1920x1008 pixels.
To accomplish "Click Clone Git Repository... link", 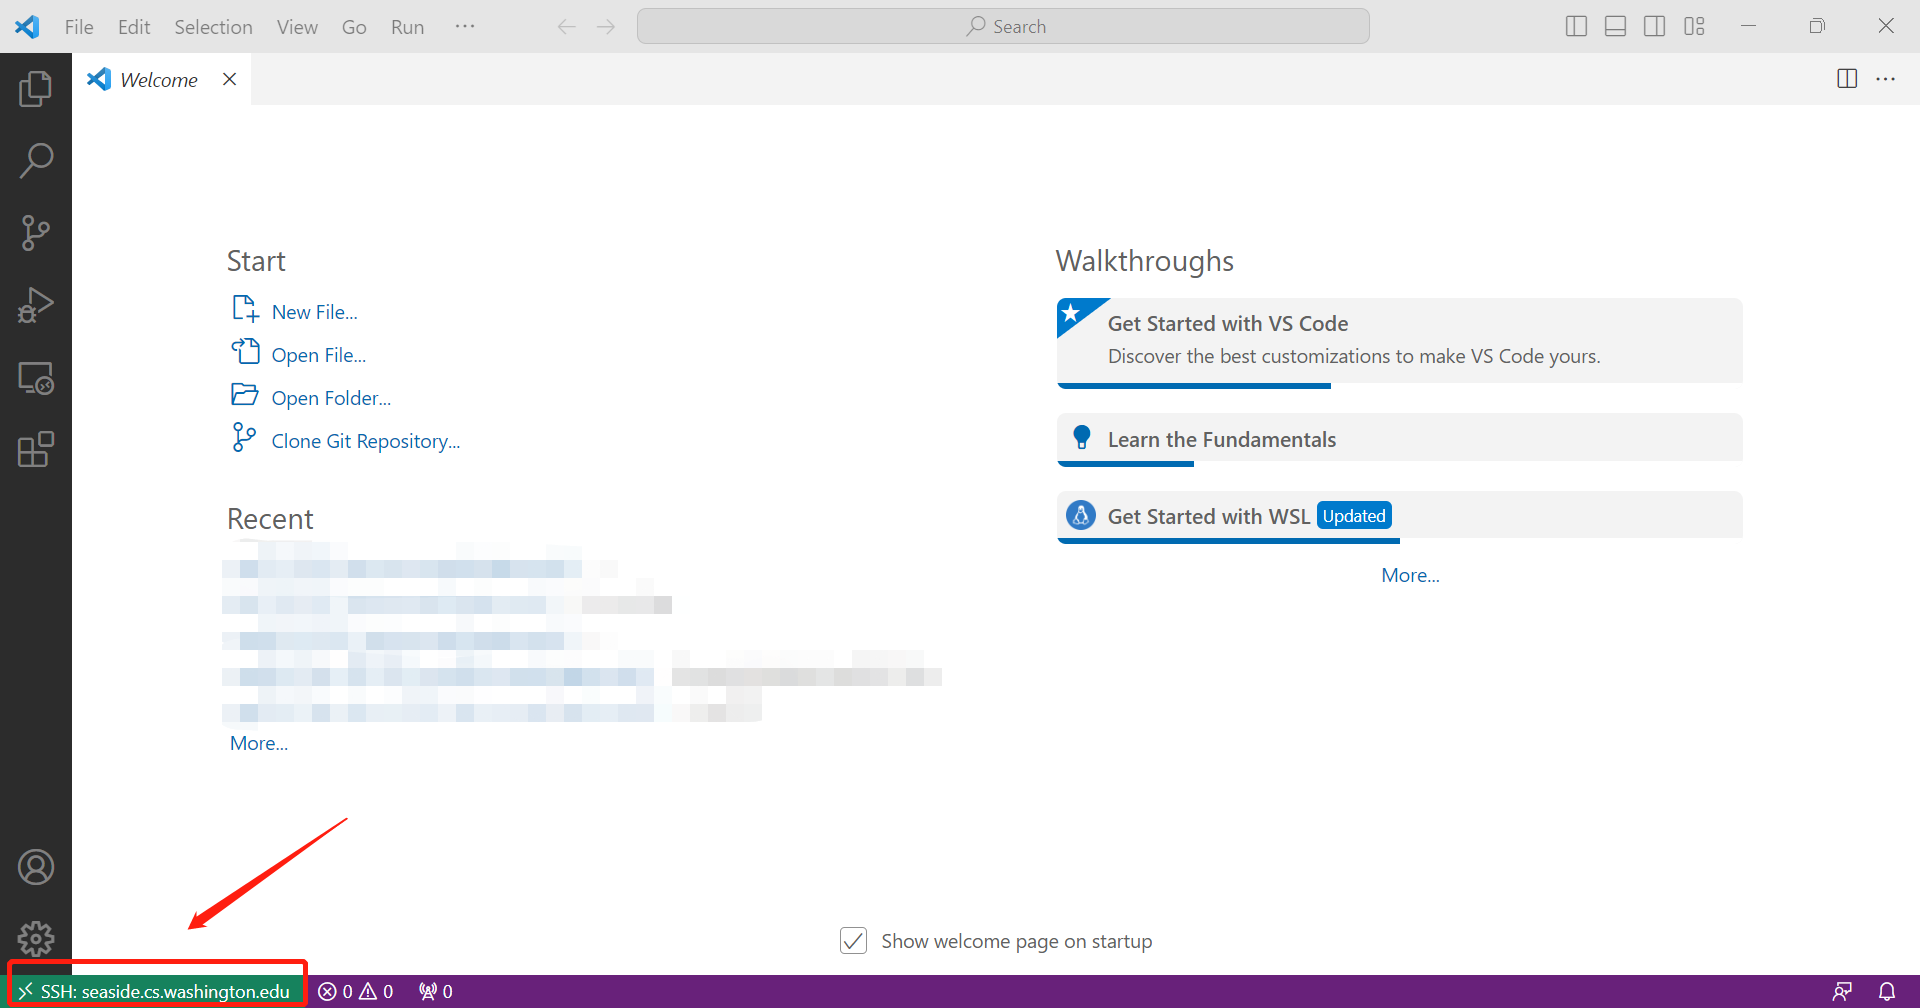I will [x=366, y=441].
